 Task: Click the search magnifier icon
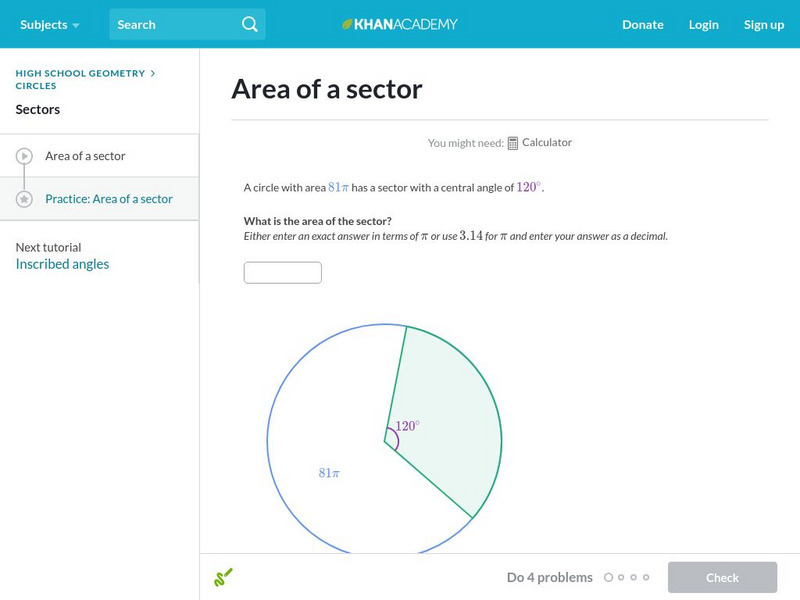250,24
